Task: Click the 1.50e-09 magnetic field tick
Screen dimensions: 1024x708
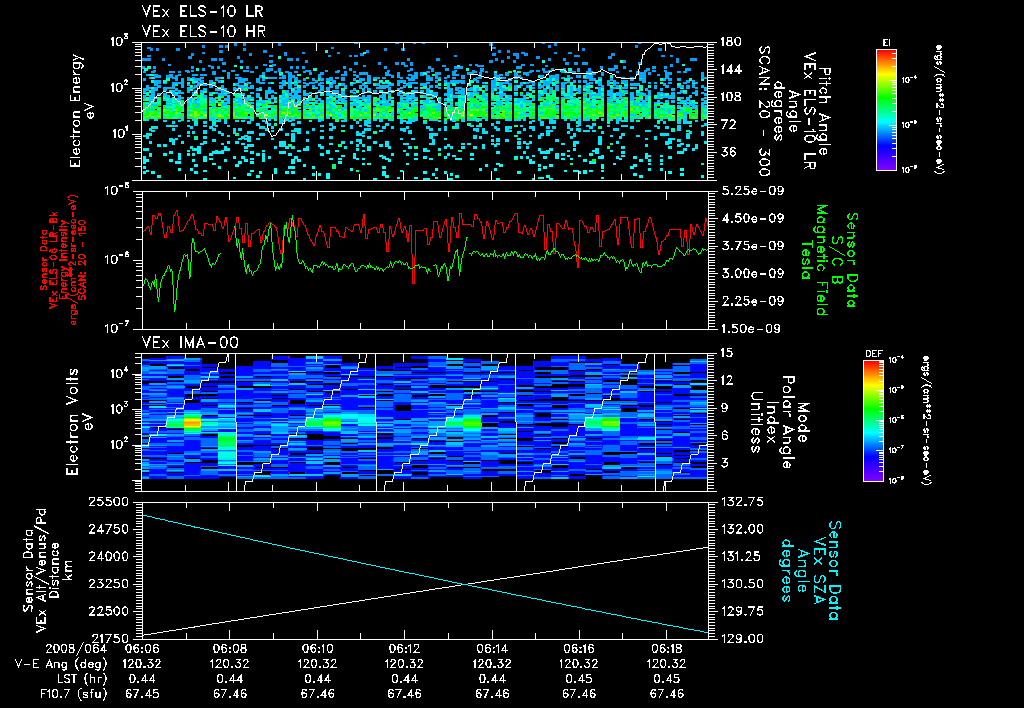Action: point(750,329)
